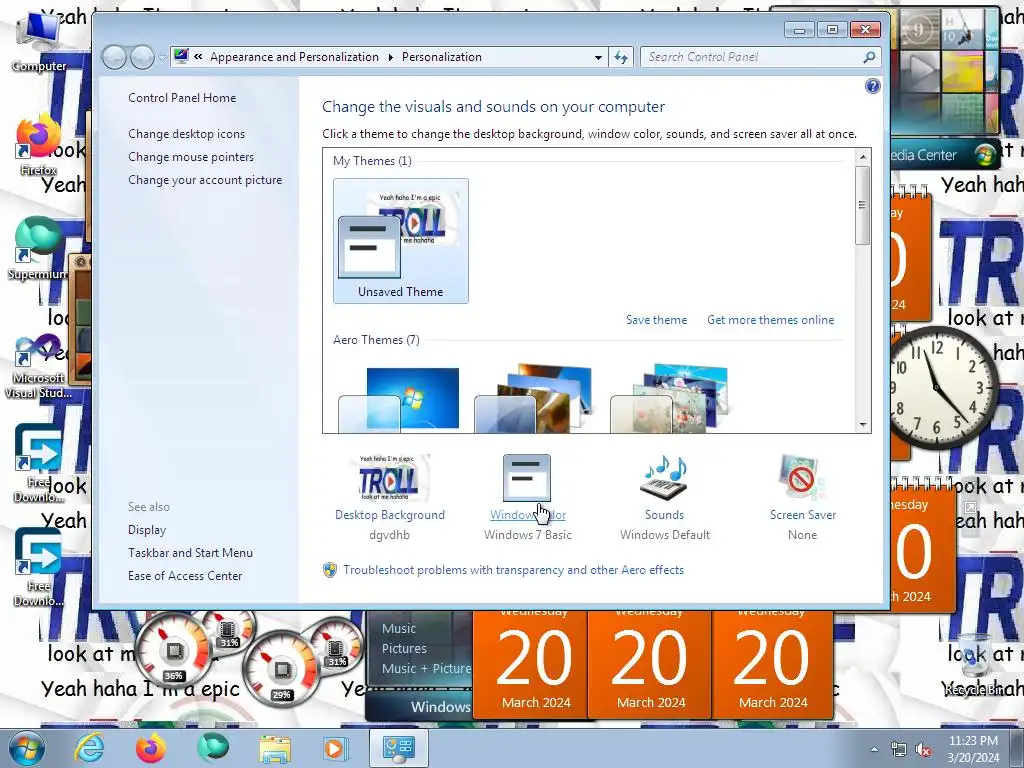Launch Supermium from the taskbar
The width and height of the screenshot is (1024, 768).
213,748
